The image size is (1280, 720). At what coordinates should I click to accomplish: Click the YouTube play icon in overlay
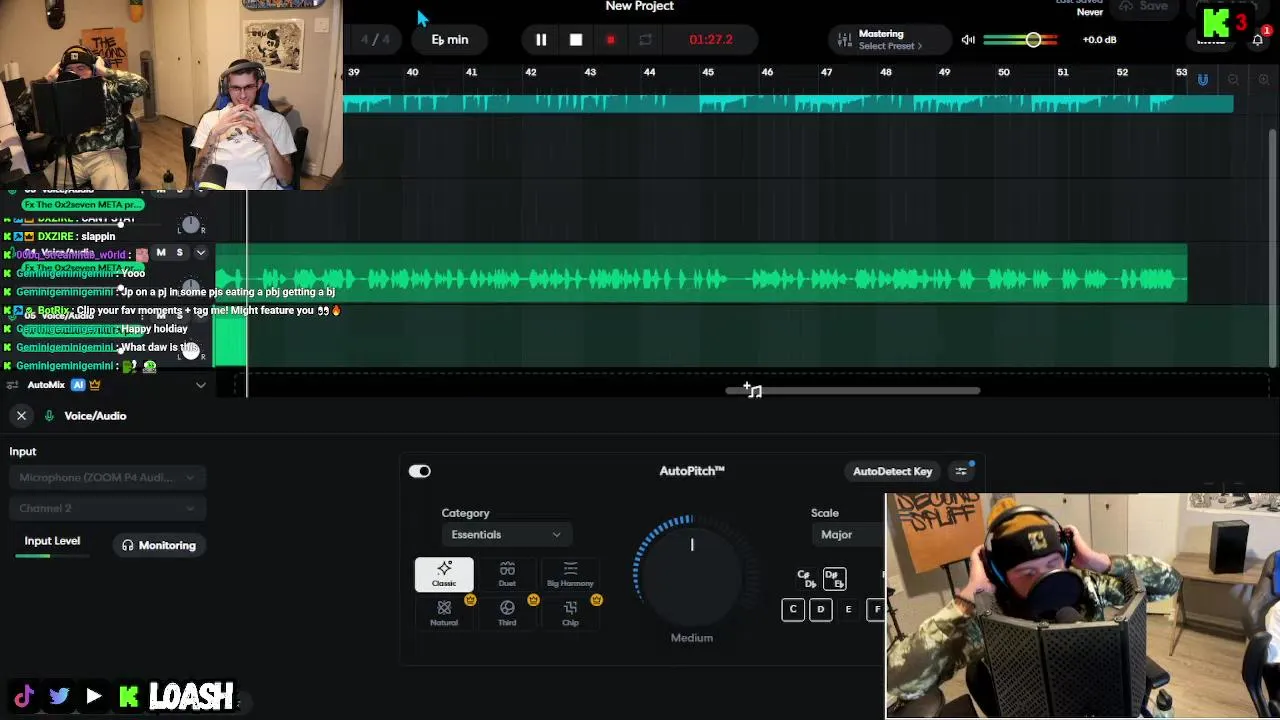(93, 696)
